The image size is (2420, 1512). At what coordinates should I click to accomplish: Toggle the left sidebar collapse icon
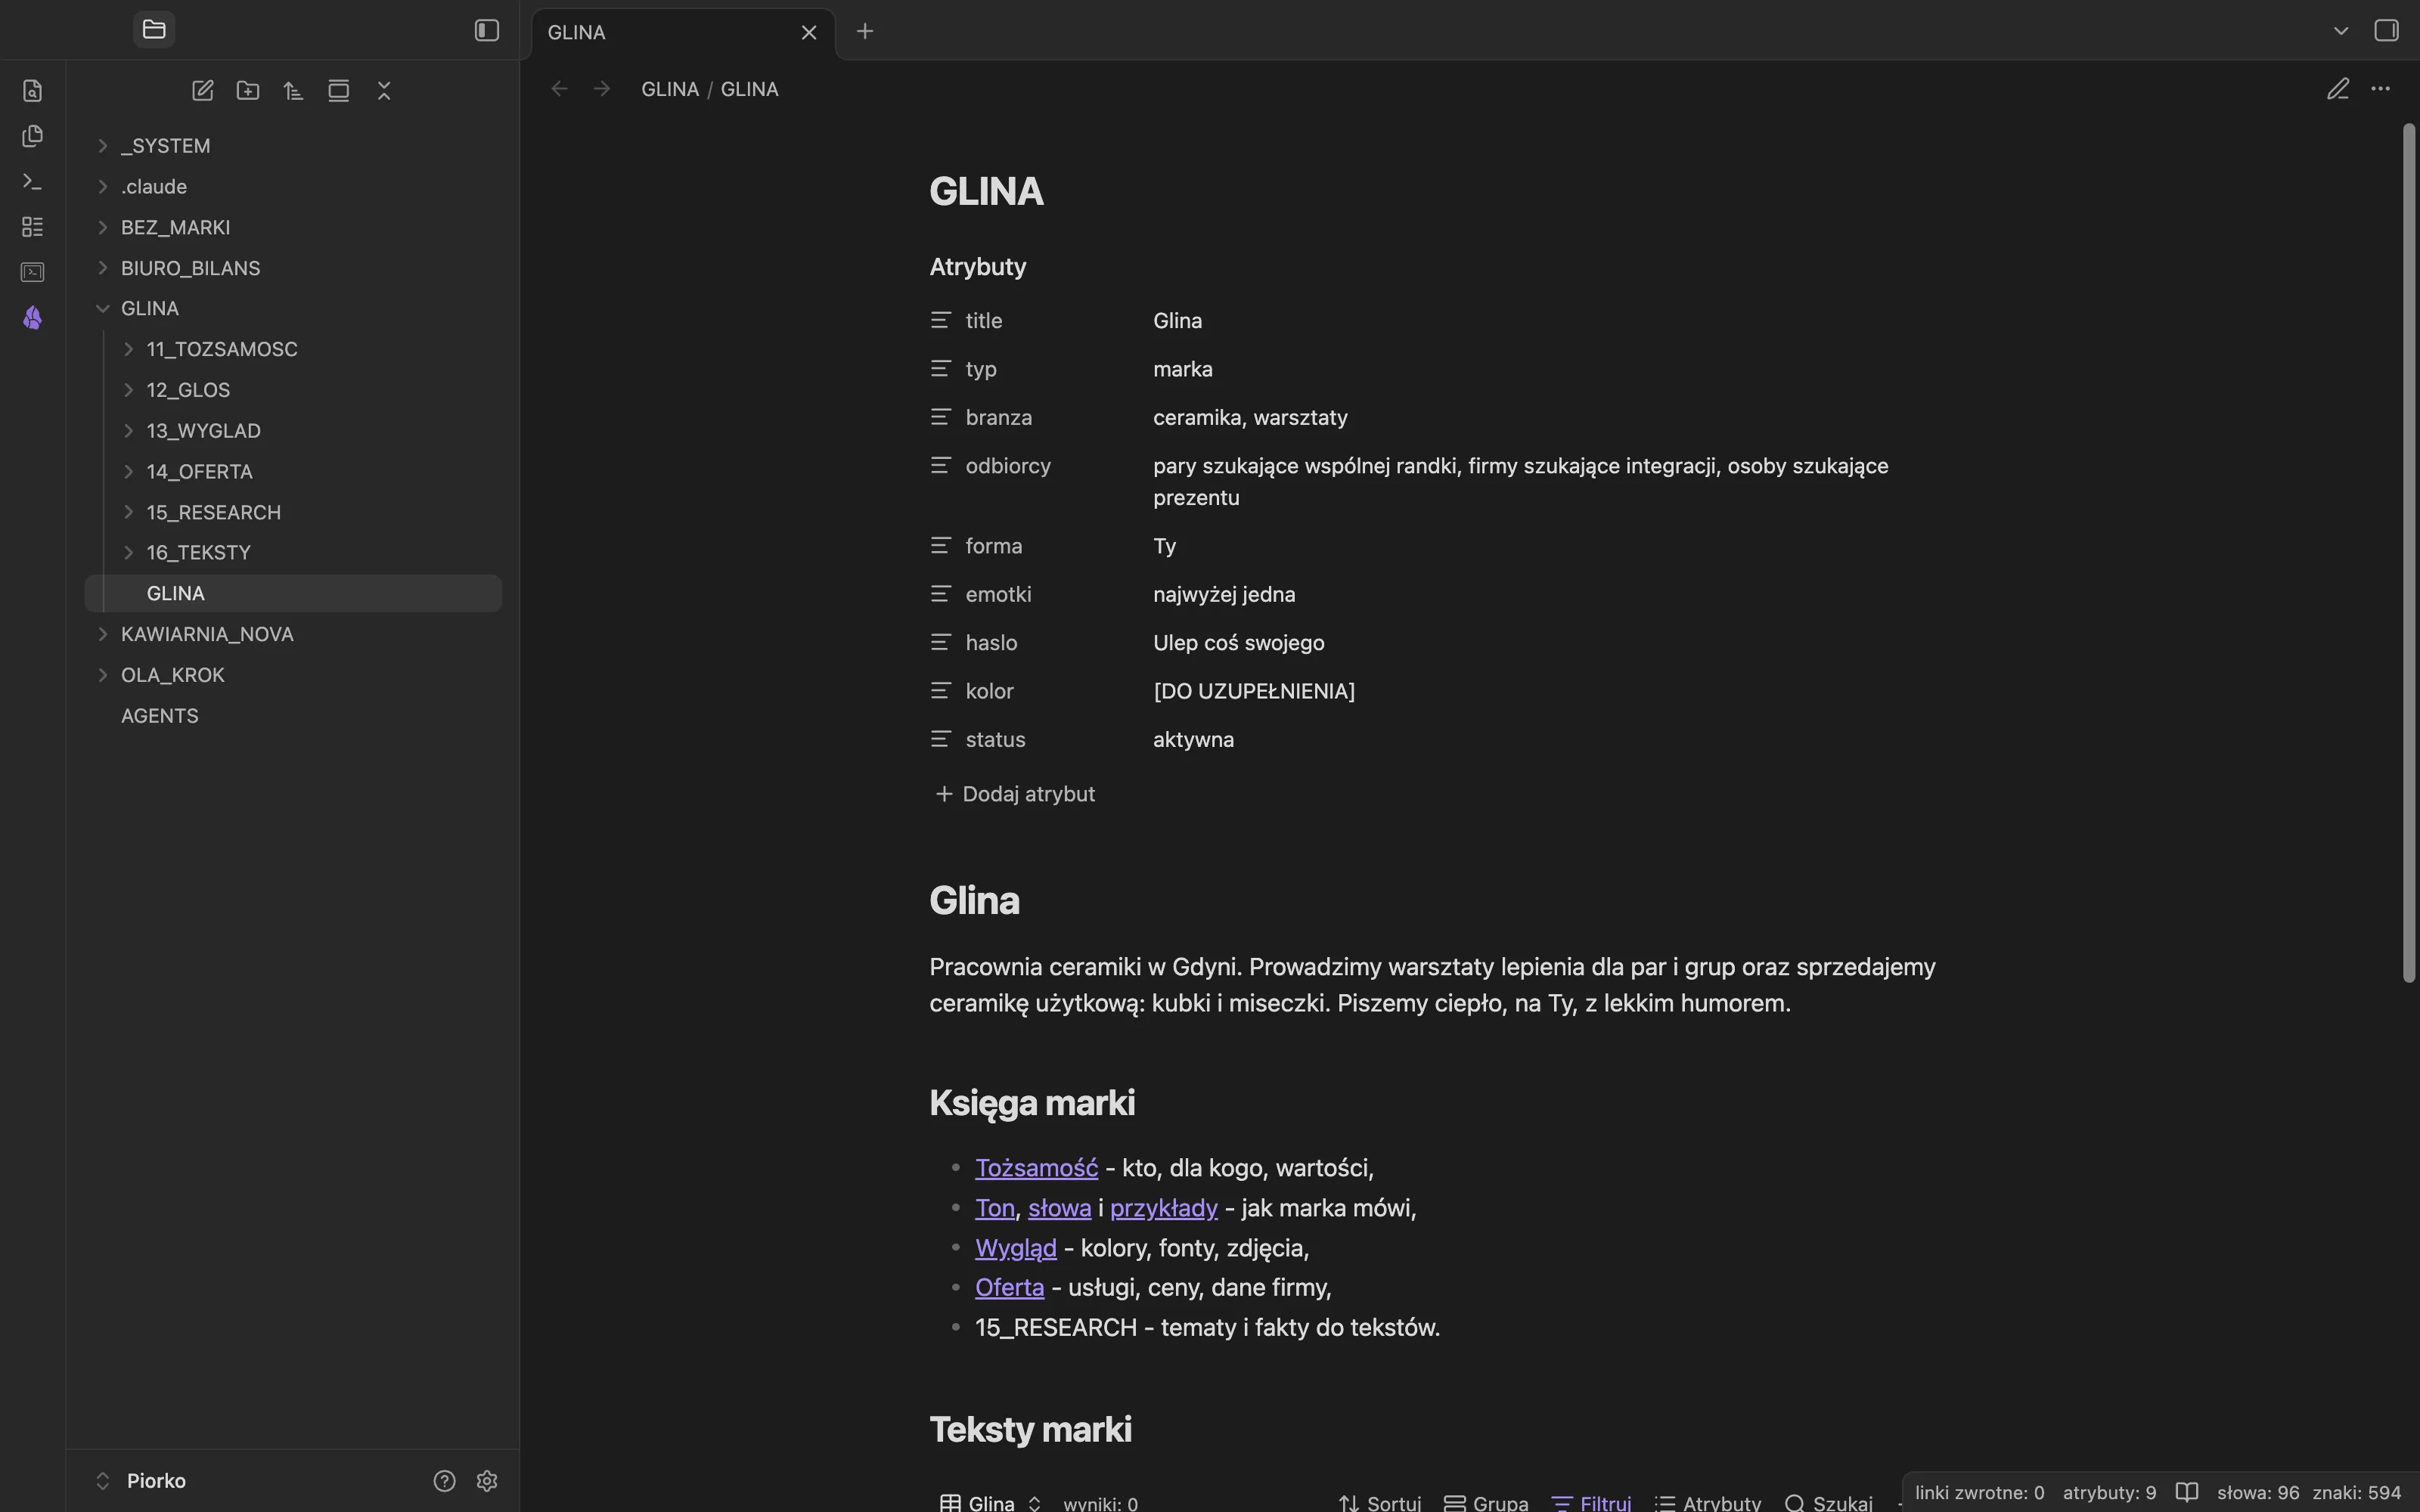pos(486,31)
